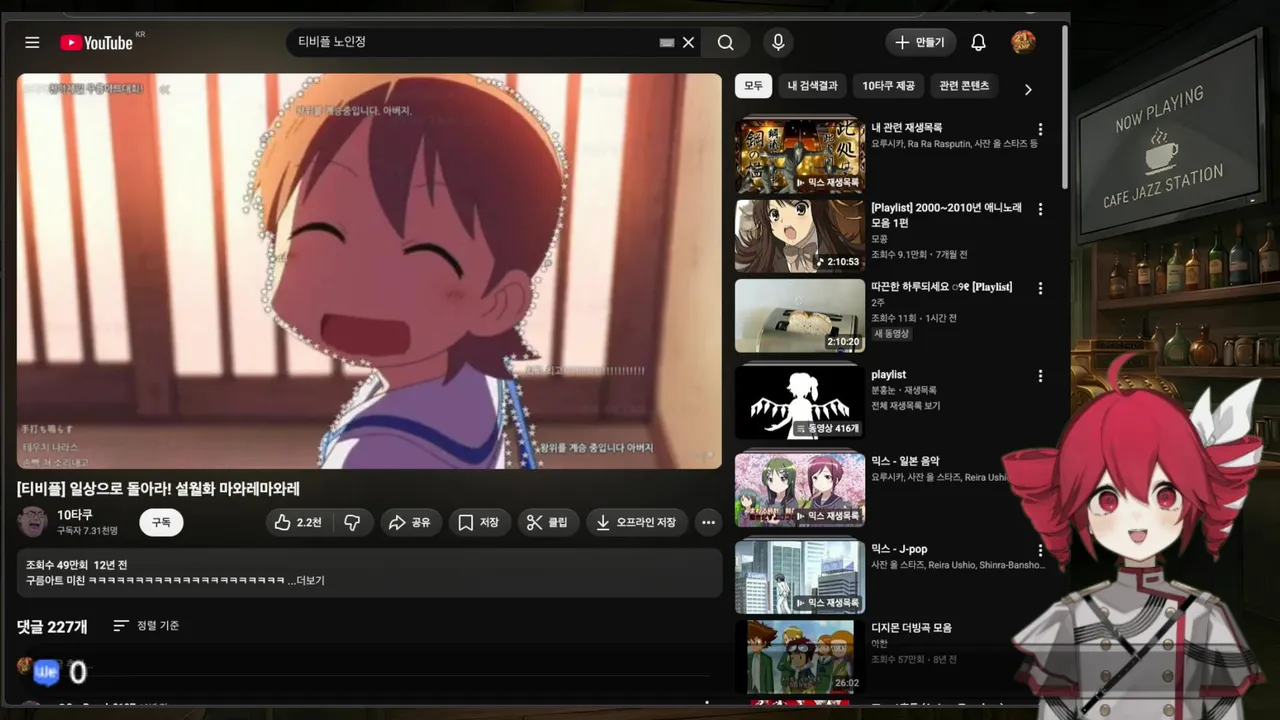1280x720 pixels.
Task: Run search with magnifier button
Action: click(x=726, y=43)
